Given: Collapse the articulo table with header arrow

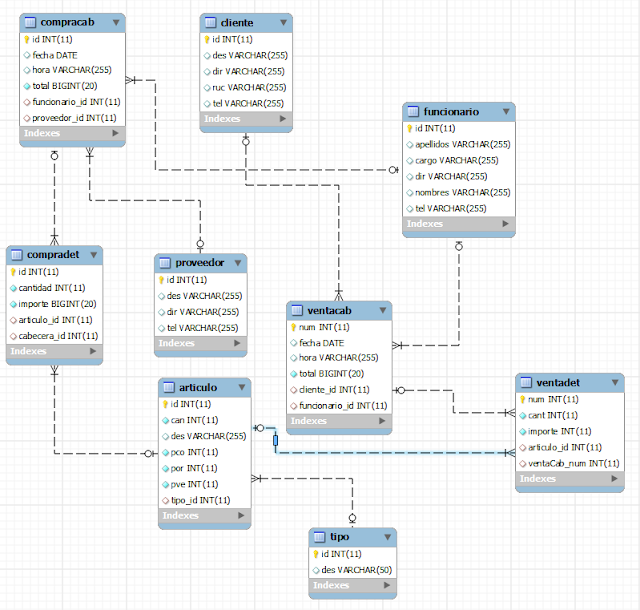Looking at the screenshot, I should [242, 387].
